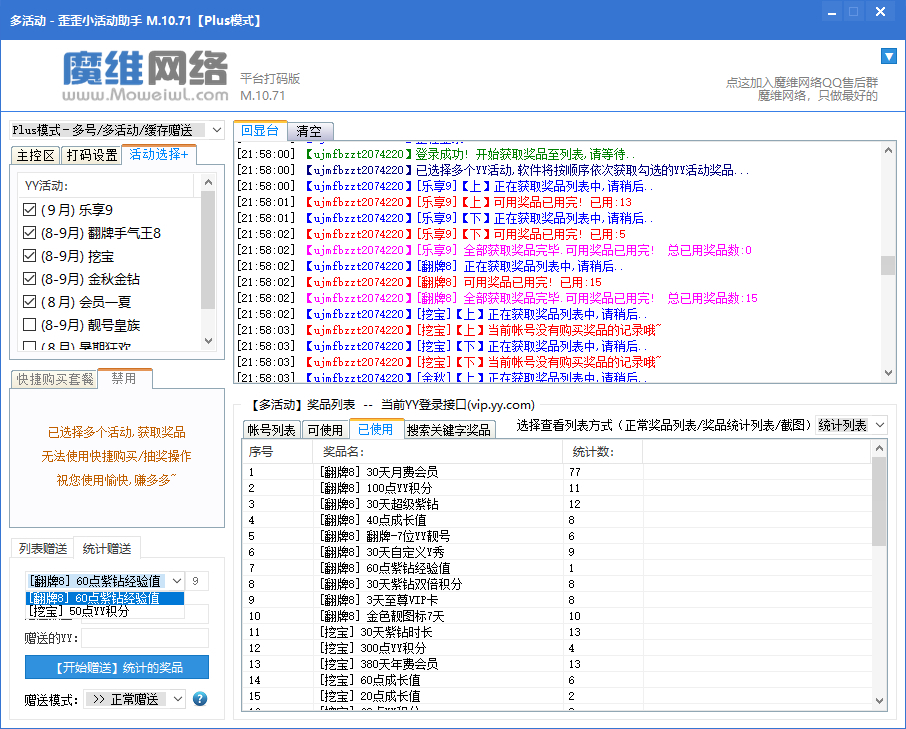The image size is (906, 729).
Task: Select the row [挖宝] 380天年费会员
Action: click(557, 664)
